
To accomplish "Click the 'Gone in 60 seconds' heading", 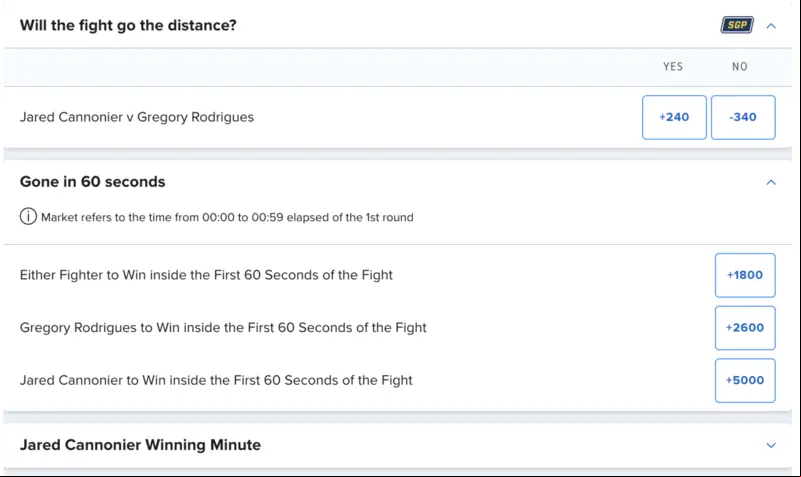I will pos(92,182).
